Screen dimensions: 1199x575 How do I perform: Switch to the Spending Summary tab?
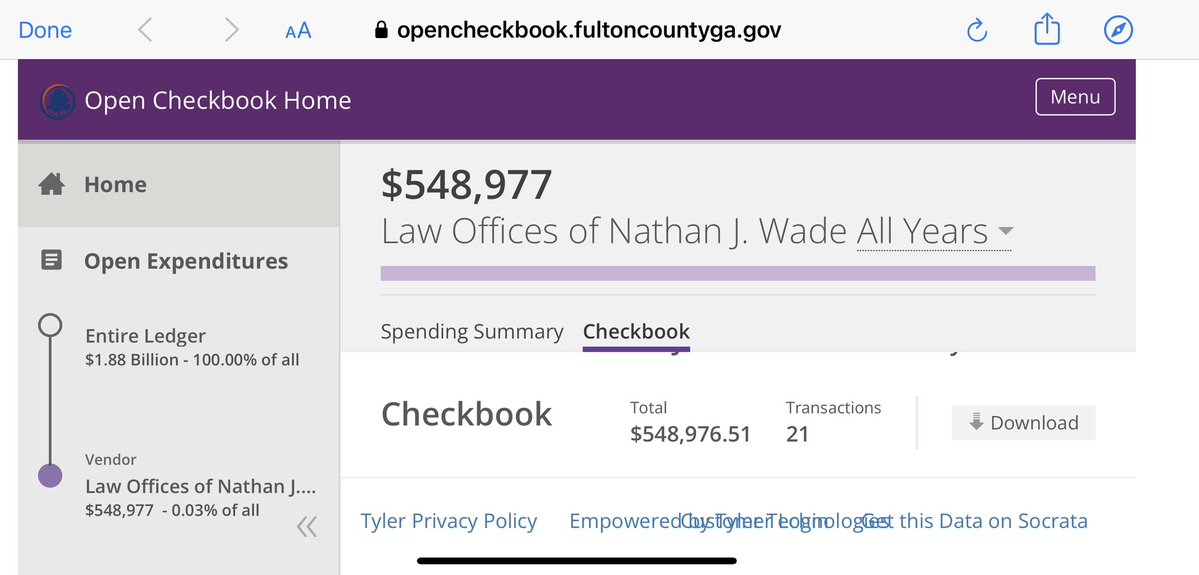coord(472,332)
